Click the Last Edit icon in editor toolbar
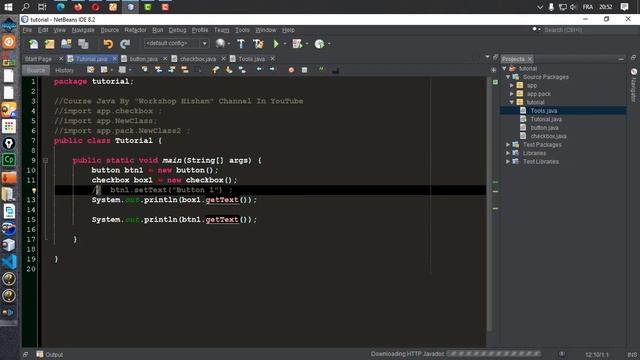 click(90, 70)
